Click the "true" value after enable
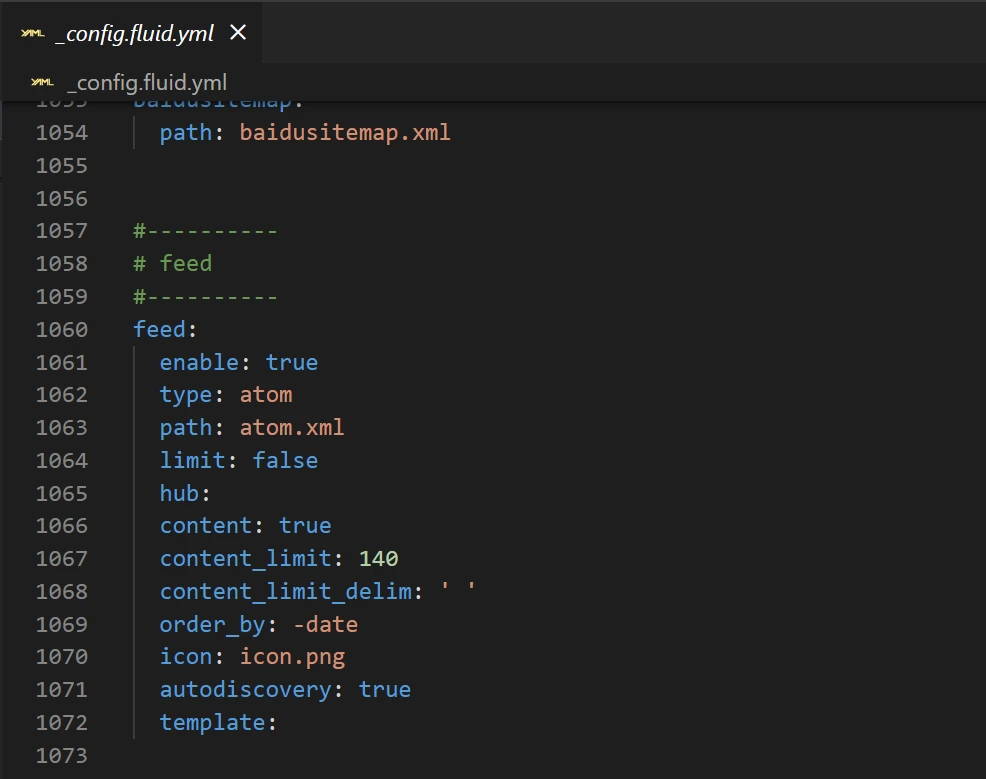The image size is (986, 779). point(292,362)
